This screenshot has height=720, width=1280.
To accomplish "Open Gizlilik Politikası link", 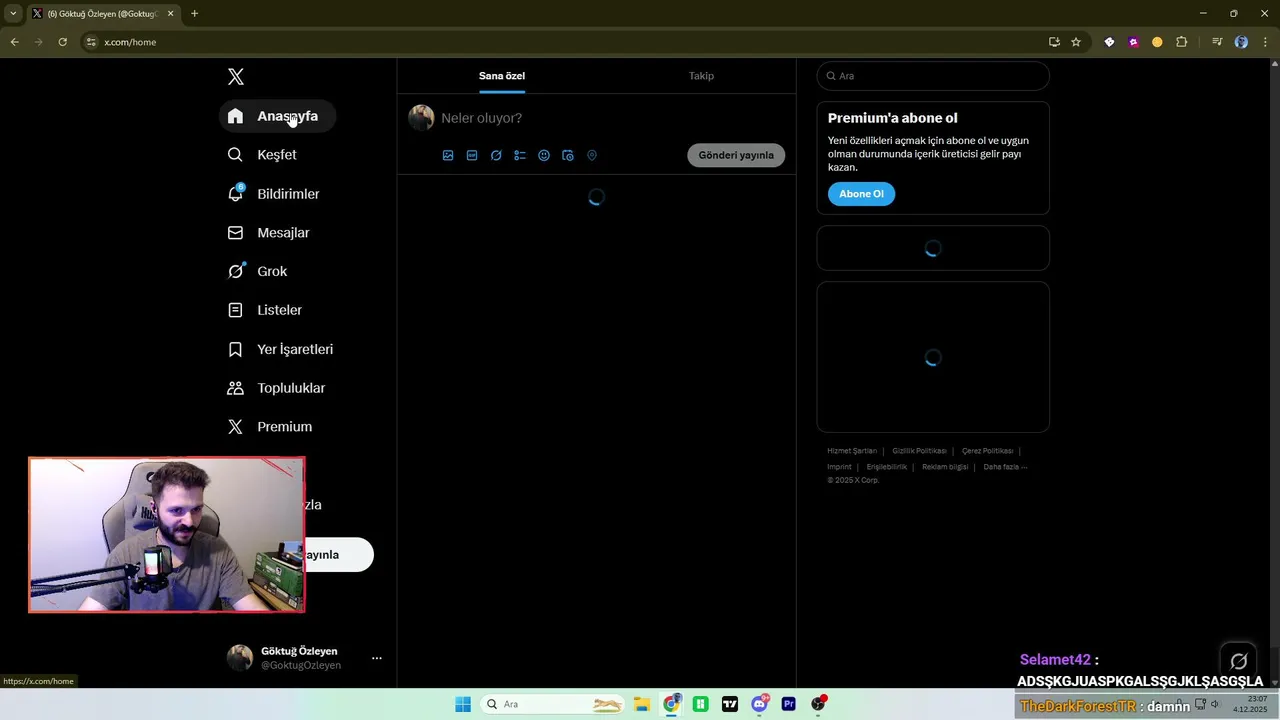I will [919, 451].
